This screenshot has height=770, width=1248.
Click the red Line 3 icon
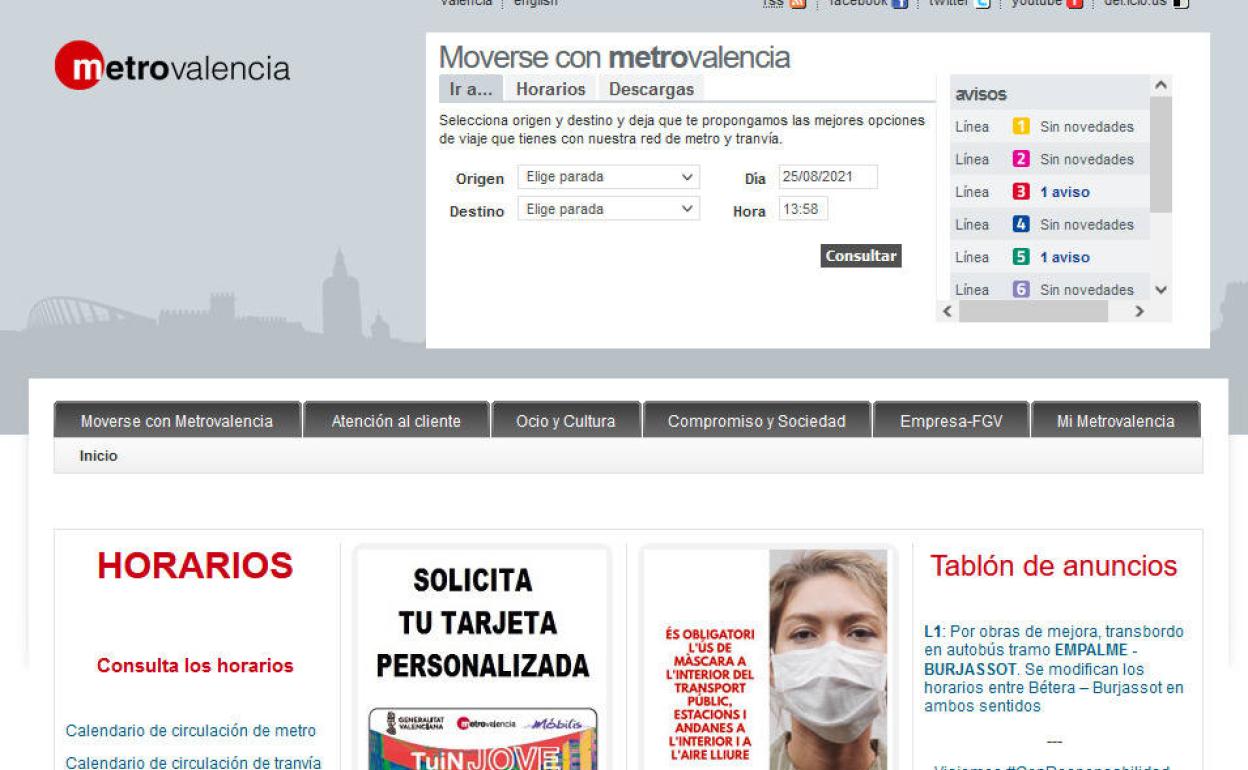coord(1021,192)
